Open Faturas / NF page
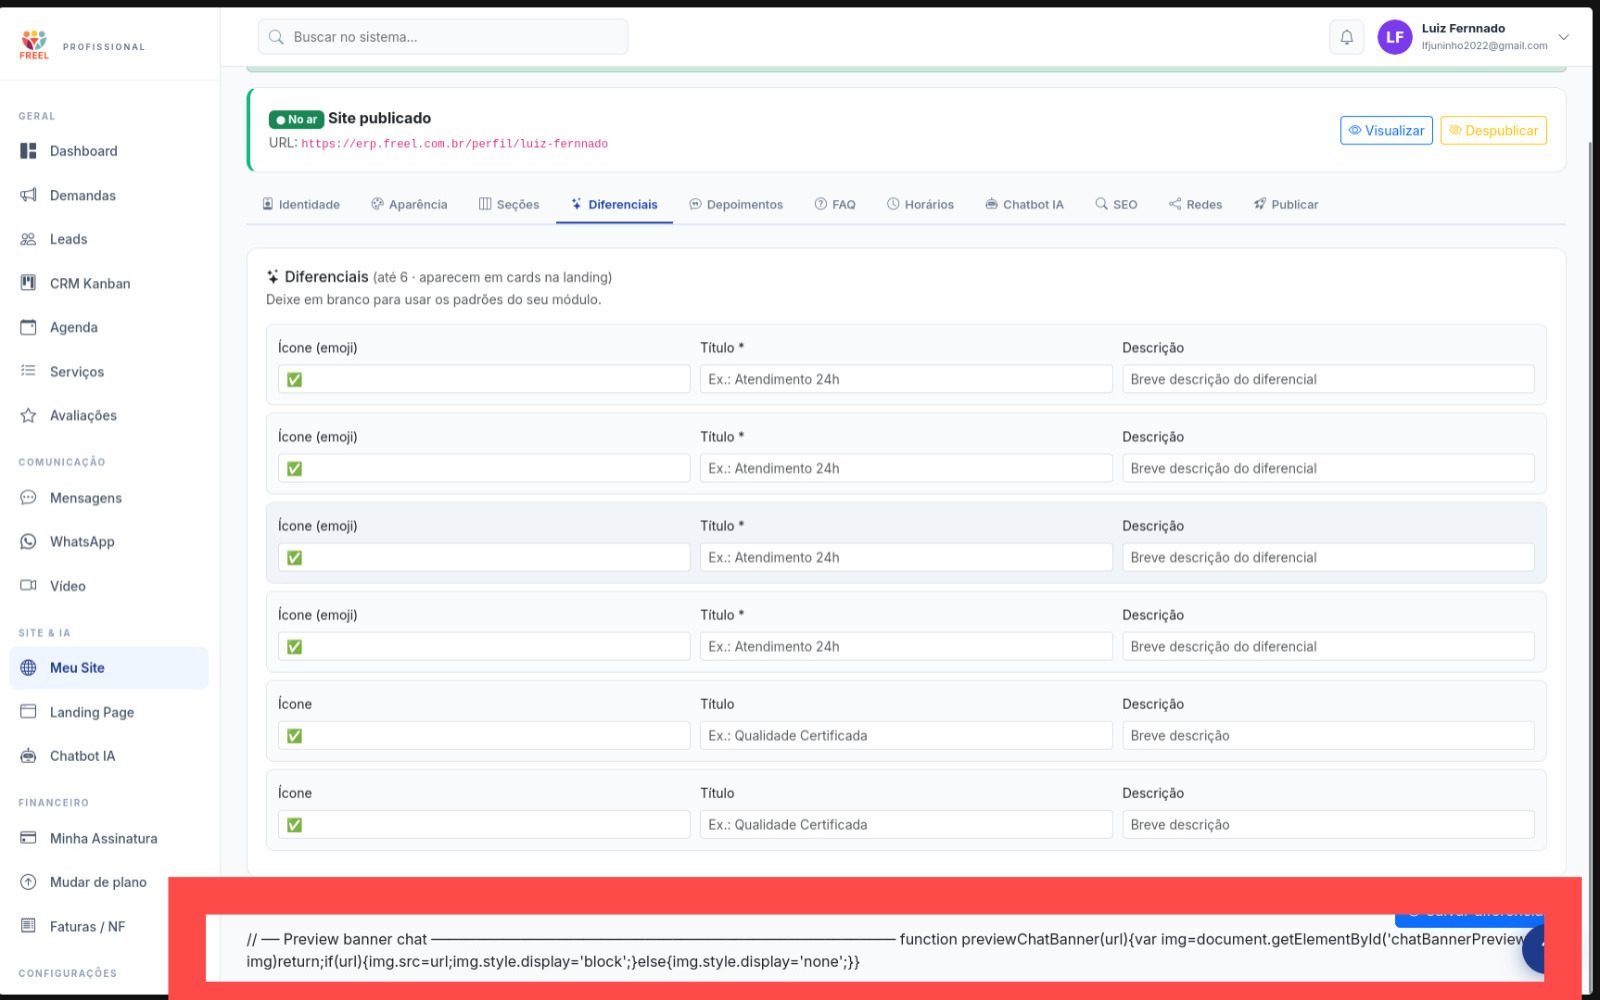 (x=87, y=926)
